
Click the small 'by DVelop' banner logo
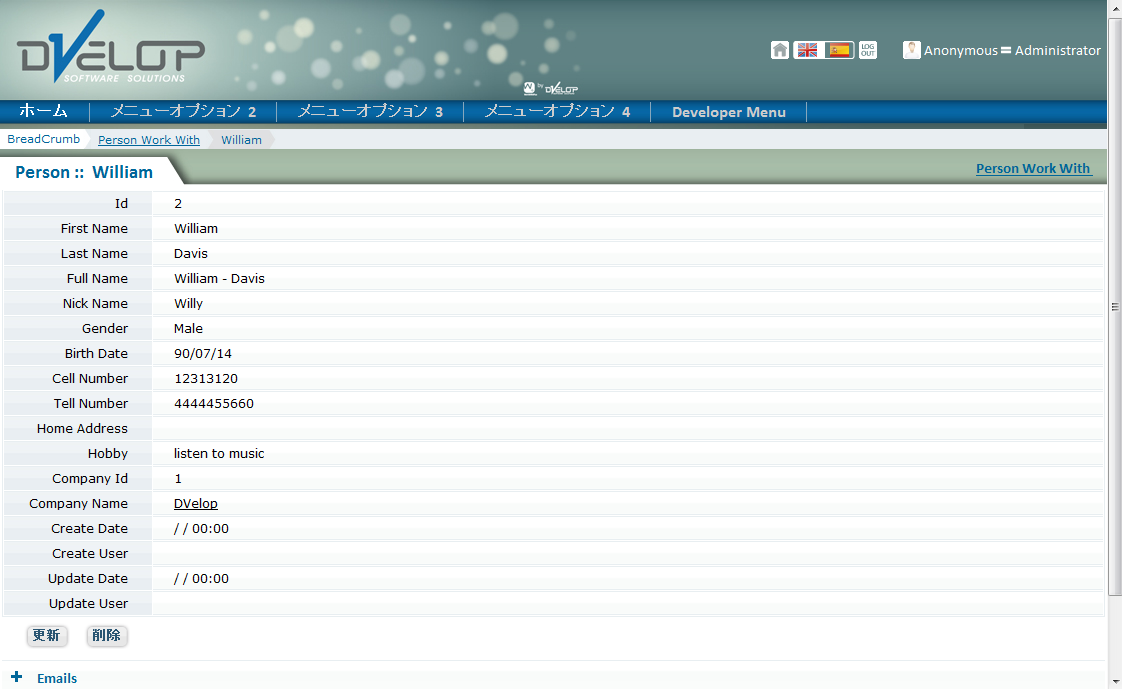[x=551, y=88]
